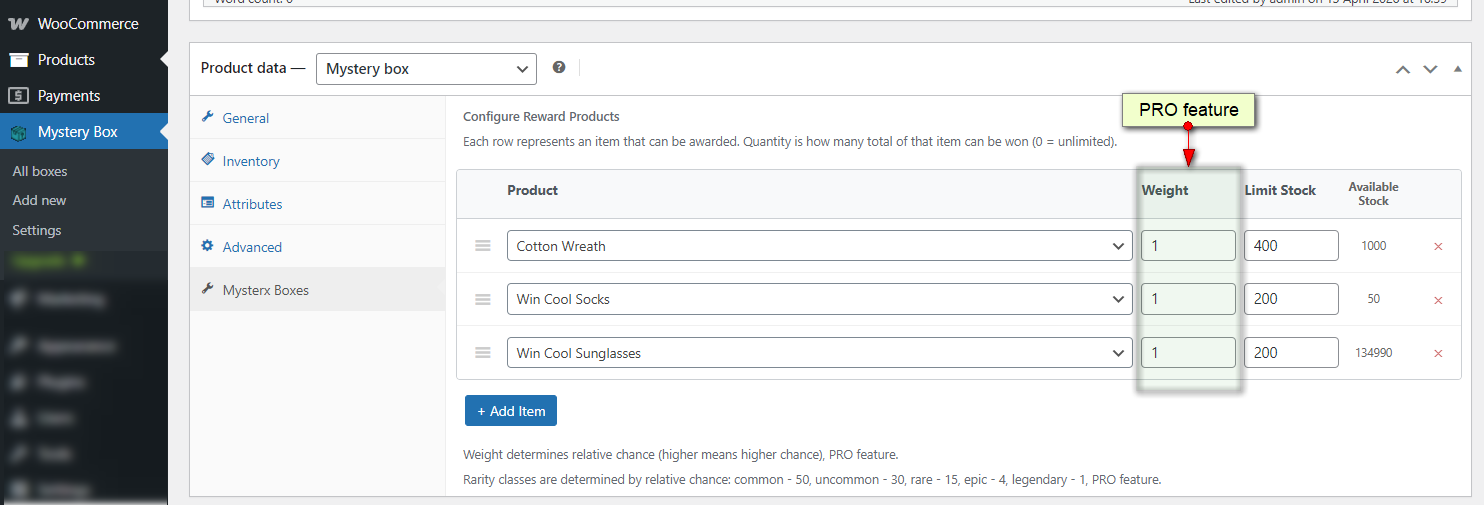Remove the Win Cool Sunglasses reward row
The height and width of the screenshot is (505, 1484).
[x=1438, y=353]
